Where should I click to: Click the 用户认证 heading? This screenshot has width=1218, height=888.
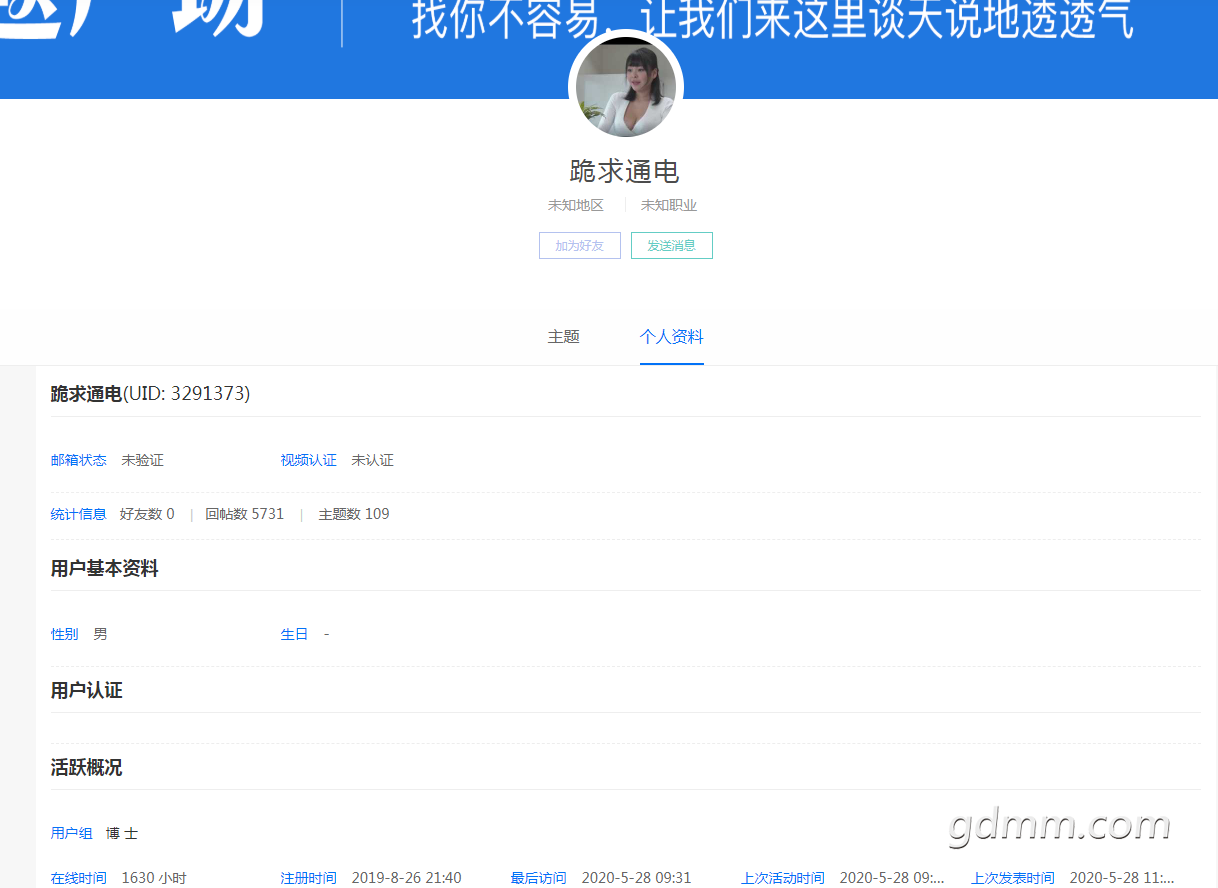tap(87, 691)
